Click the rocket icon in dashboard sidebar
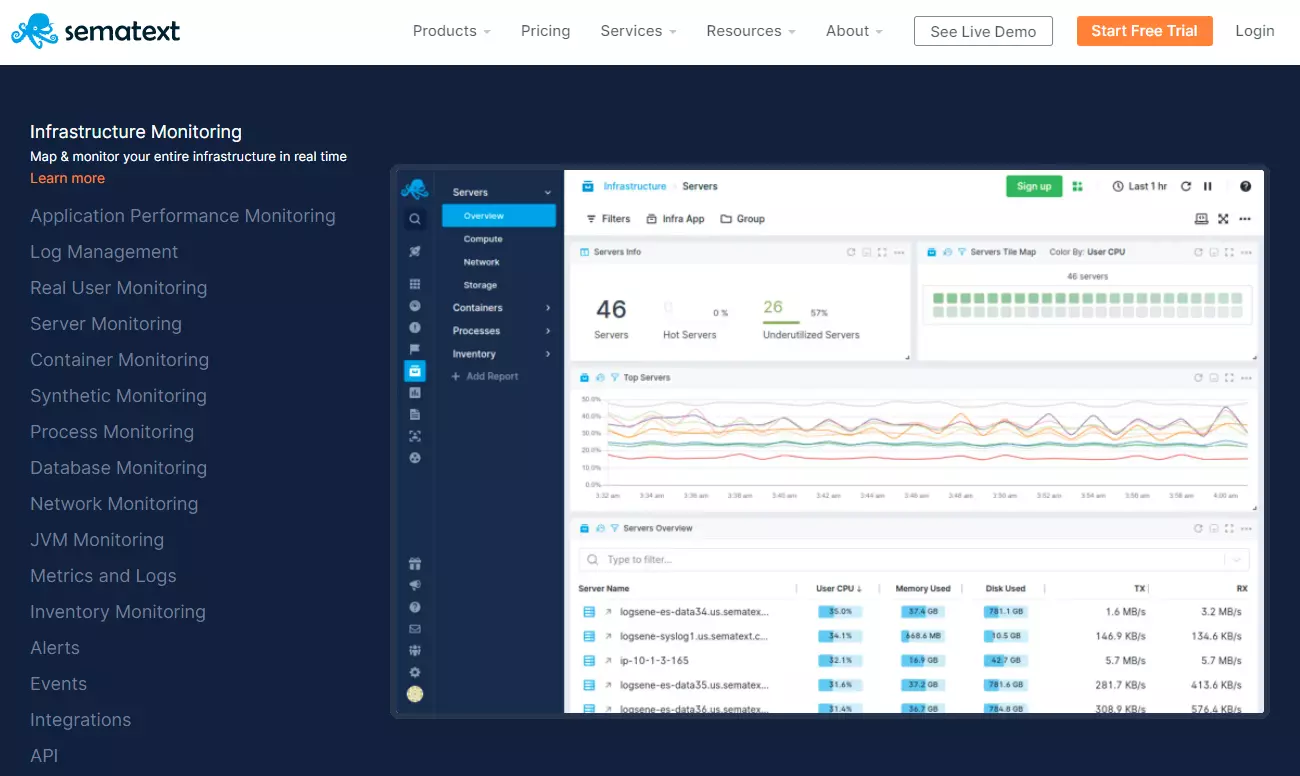Viewport: 1300px width, 776px height. pos(415,252)
